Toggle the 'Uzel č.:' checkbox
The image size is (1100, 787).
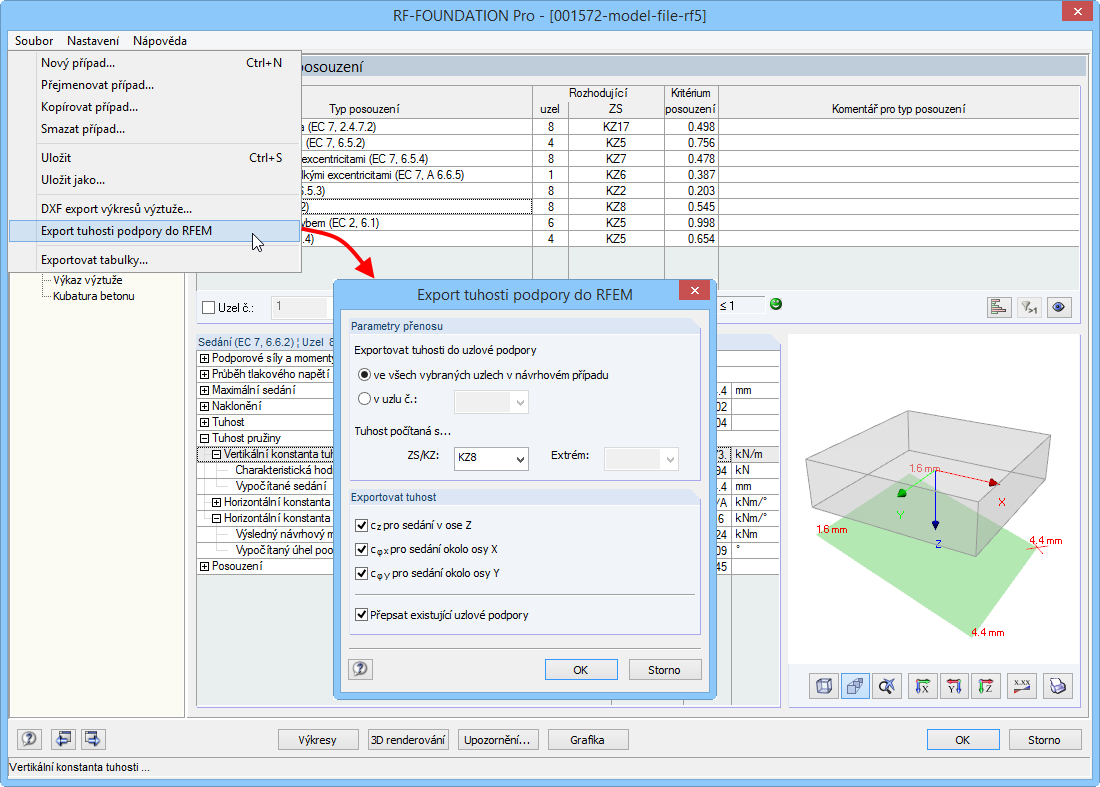click(208, 307)
